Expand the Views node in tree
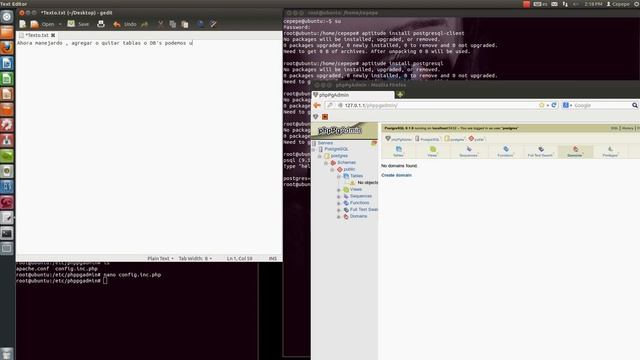This screenshot has width=640, height=360. pos(338,190)
